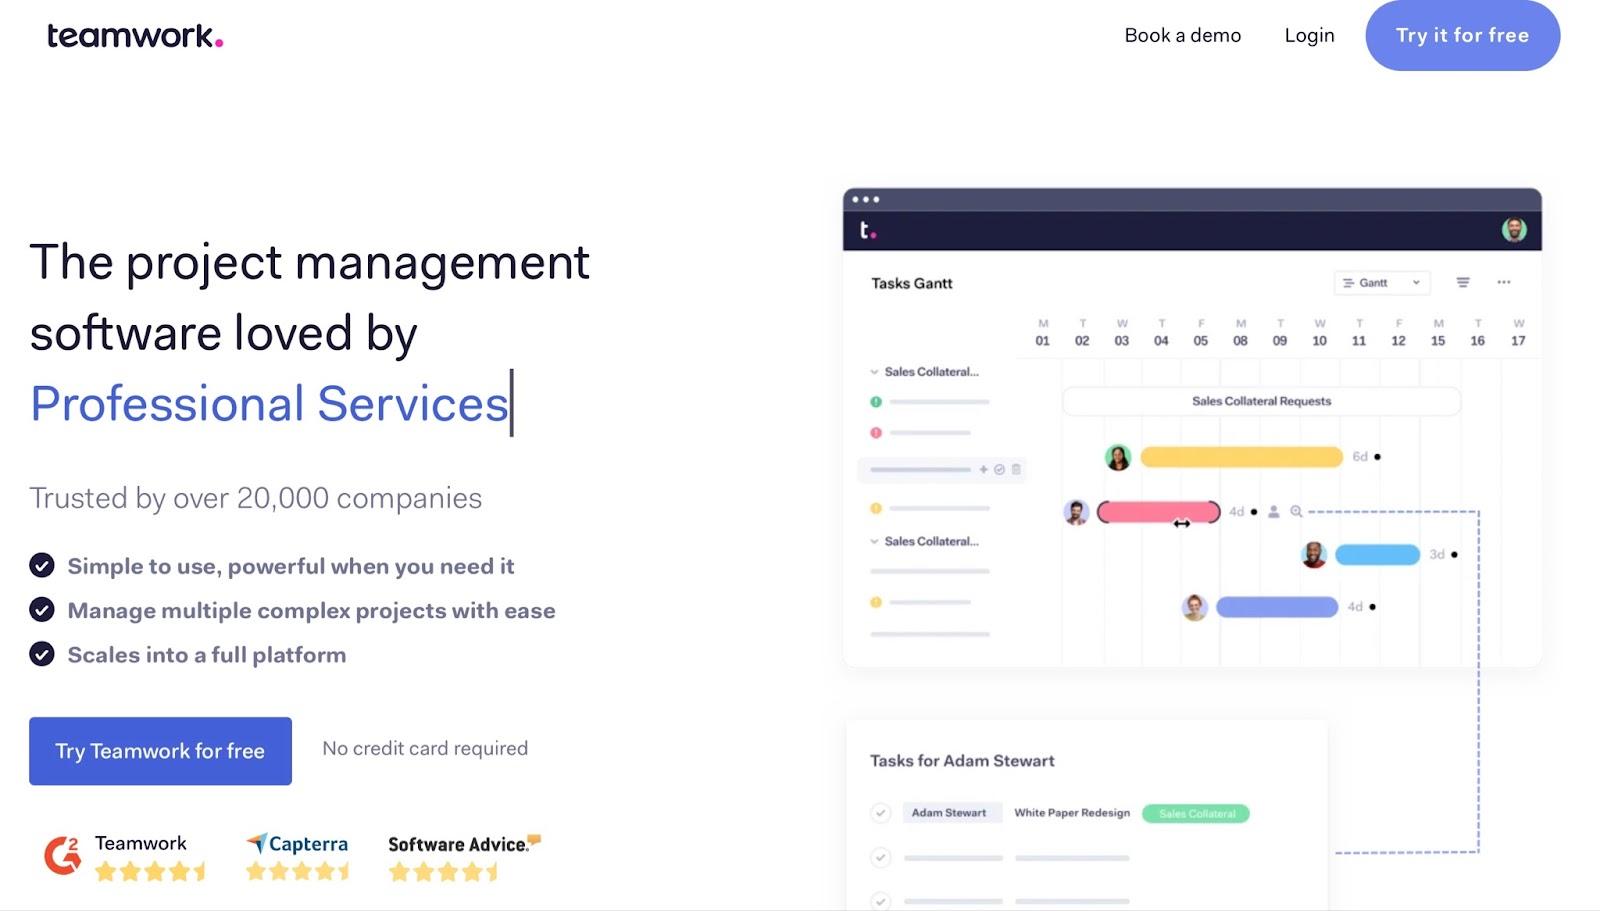Click the Tasks Gantt title
The width and height of the screenshot is (1600, 911).
click(912, 284)
